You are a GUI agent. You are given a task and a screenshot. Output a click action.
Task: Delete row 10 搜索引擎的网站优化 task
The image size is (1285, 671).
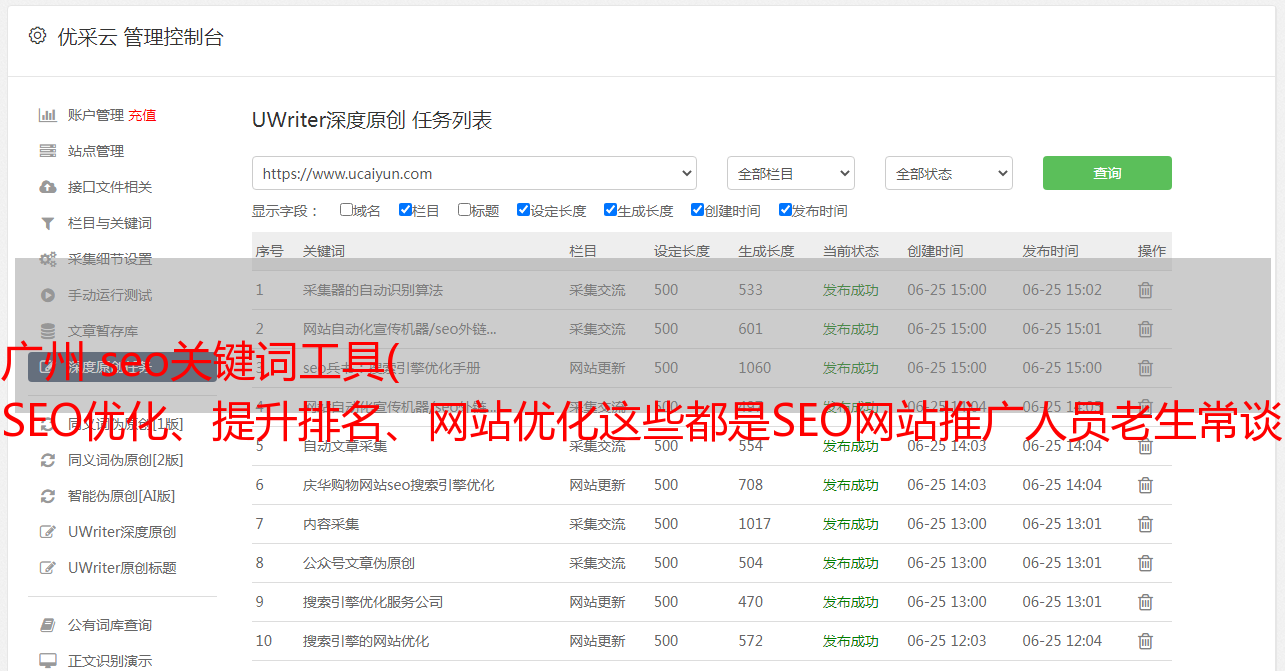click(1146, 641)
